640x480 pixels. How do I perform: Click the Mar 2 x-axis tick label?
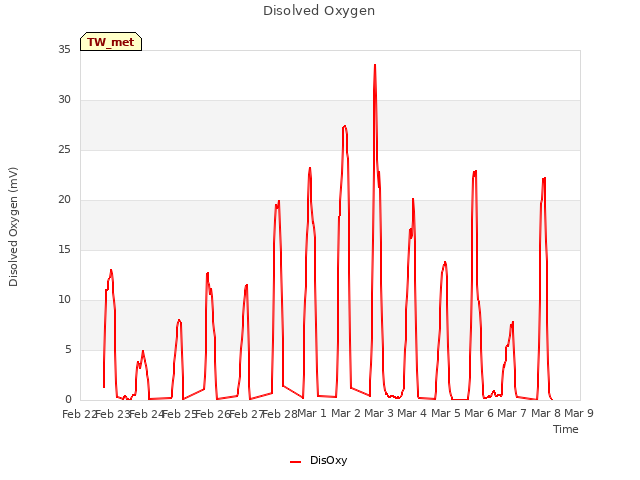coord(345,413)
